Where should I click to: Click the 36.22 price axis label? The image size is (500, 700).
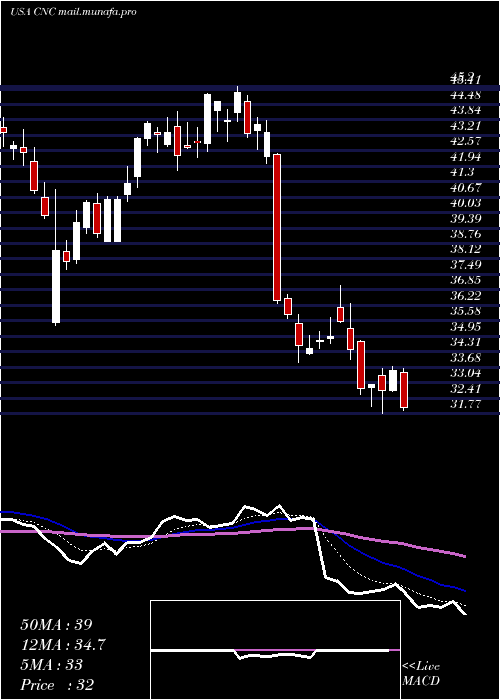point(466,296)
